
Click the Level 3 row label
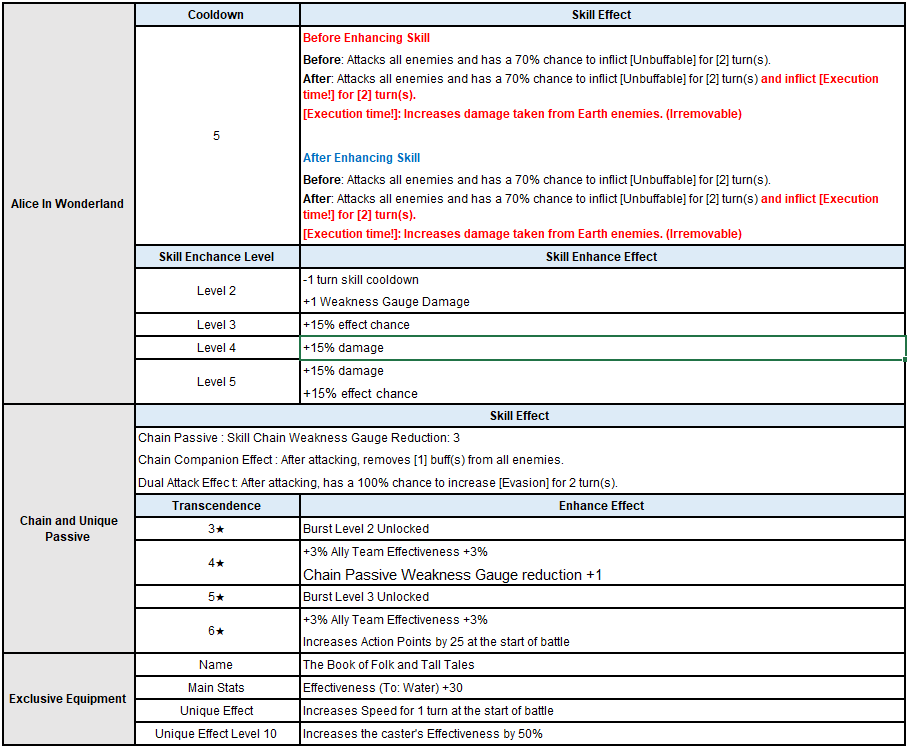coord(216,325)
